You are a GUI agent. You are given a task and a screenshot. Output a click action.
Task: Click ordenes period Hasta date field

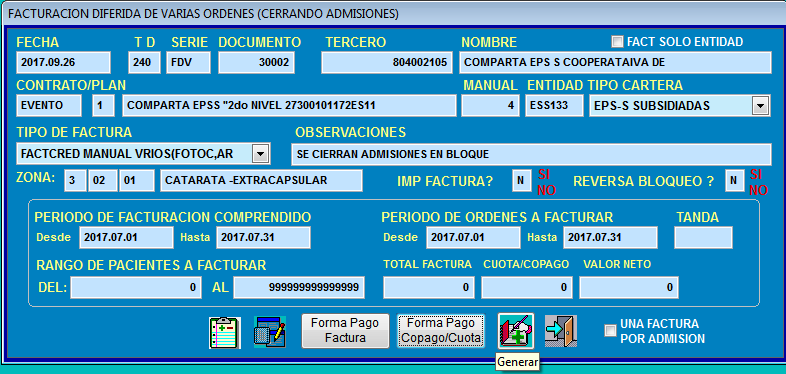610,237
